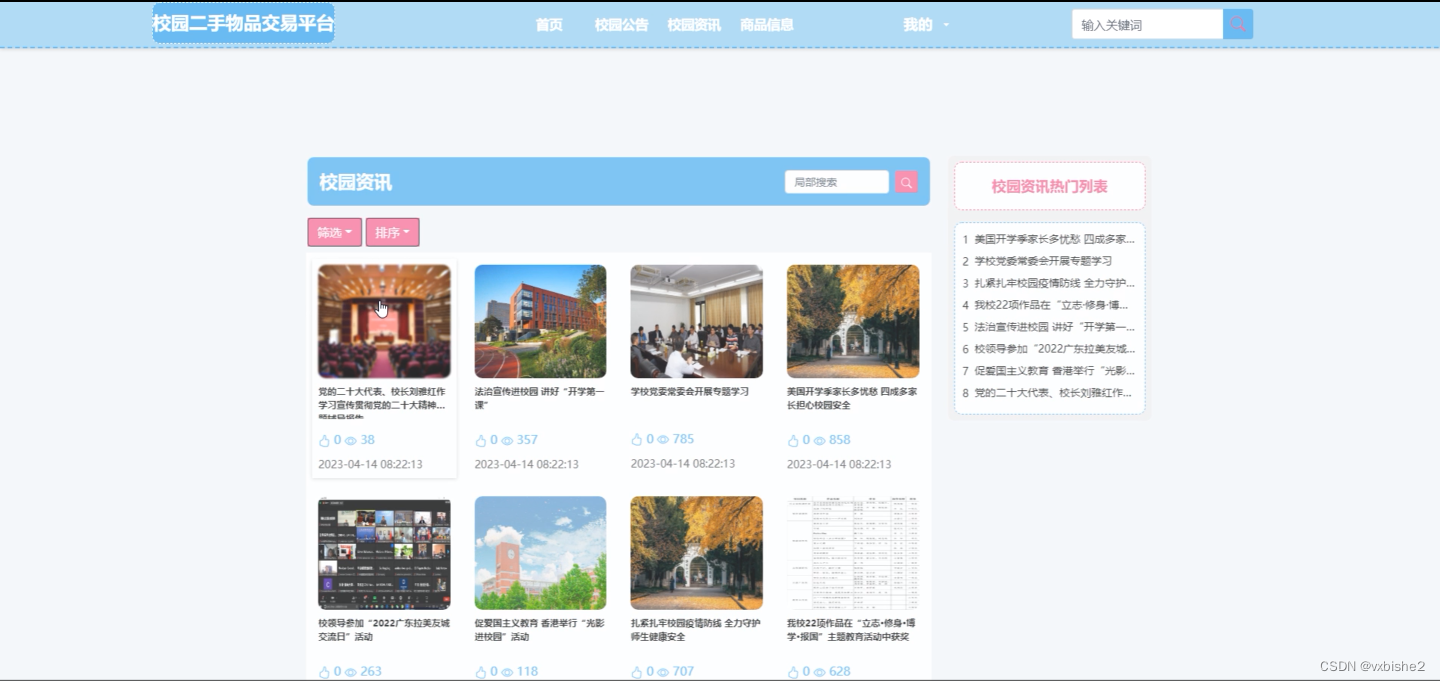Like the article with 357 views
The image size is (1440, 681).
click(481, 440)
